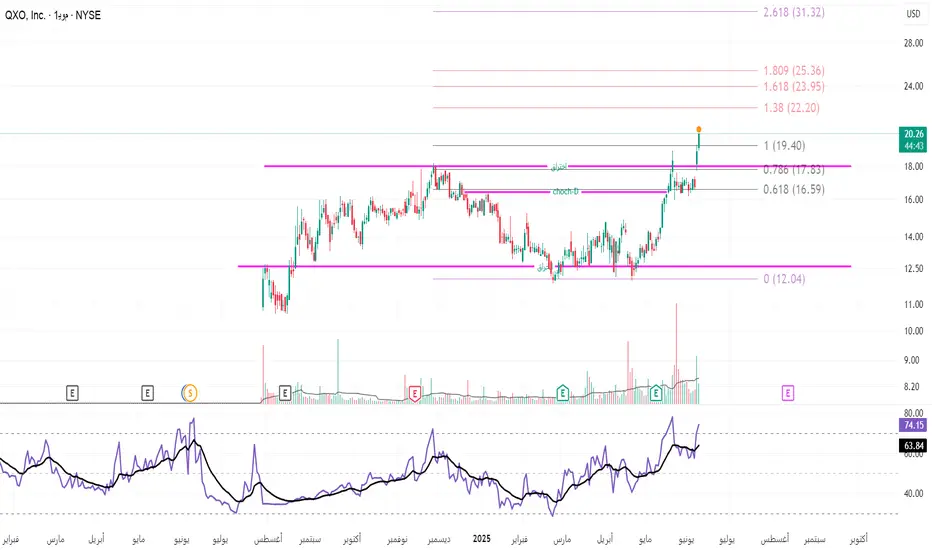Open the green earnings E marker near May 2025
Screen dimensions: 932x550
tap(656, 393)
